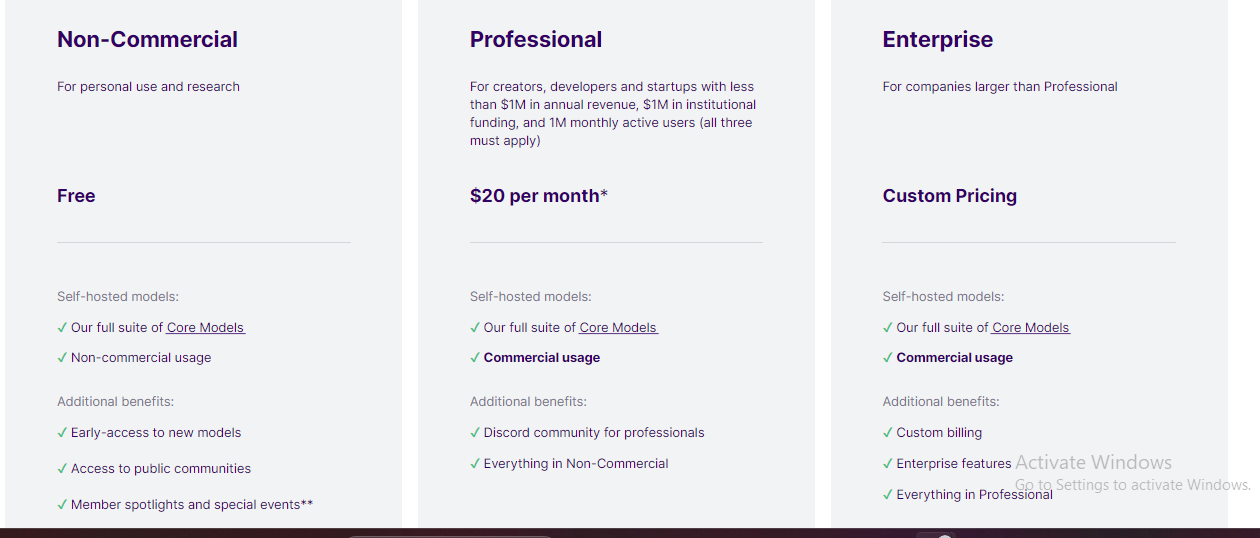Click the Custom Pricing label
Viewport: 1260px width, 538px height.
pyautogui.click(x=950, y=196)
